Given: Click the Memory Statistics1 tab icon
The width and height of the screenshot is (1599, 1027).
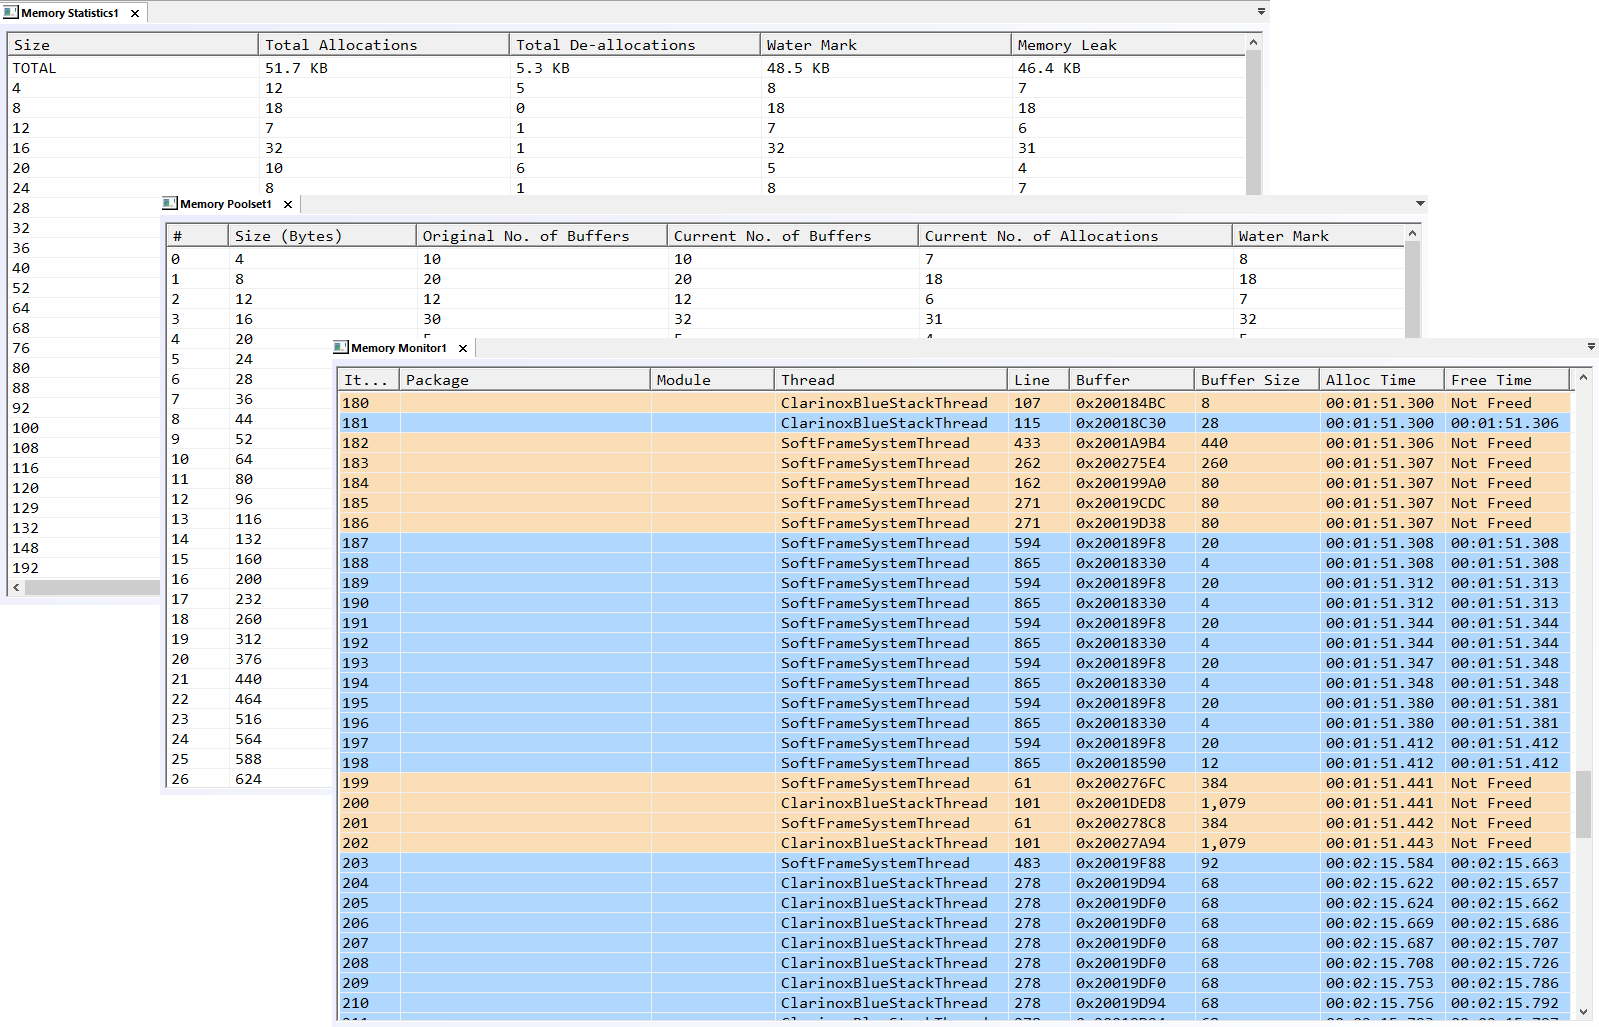Looking at the screenshot, I should pos(11,12).
